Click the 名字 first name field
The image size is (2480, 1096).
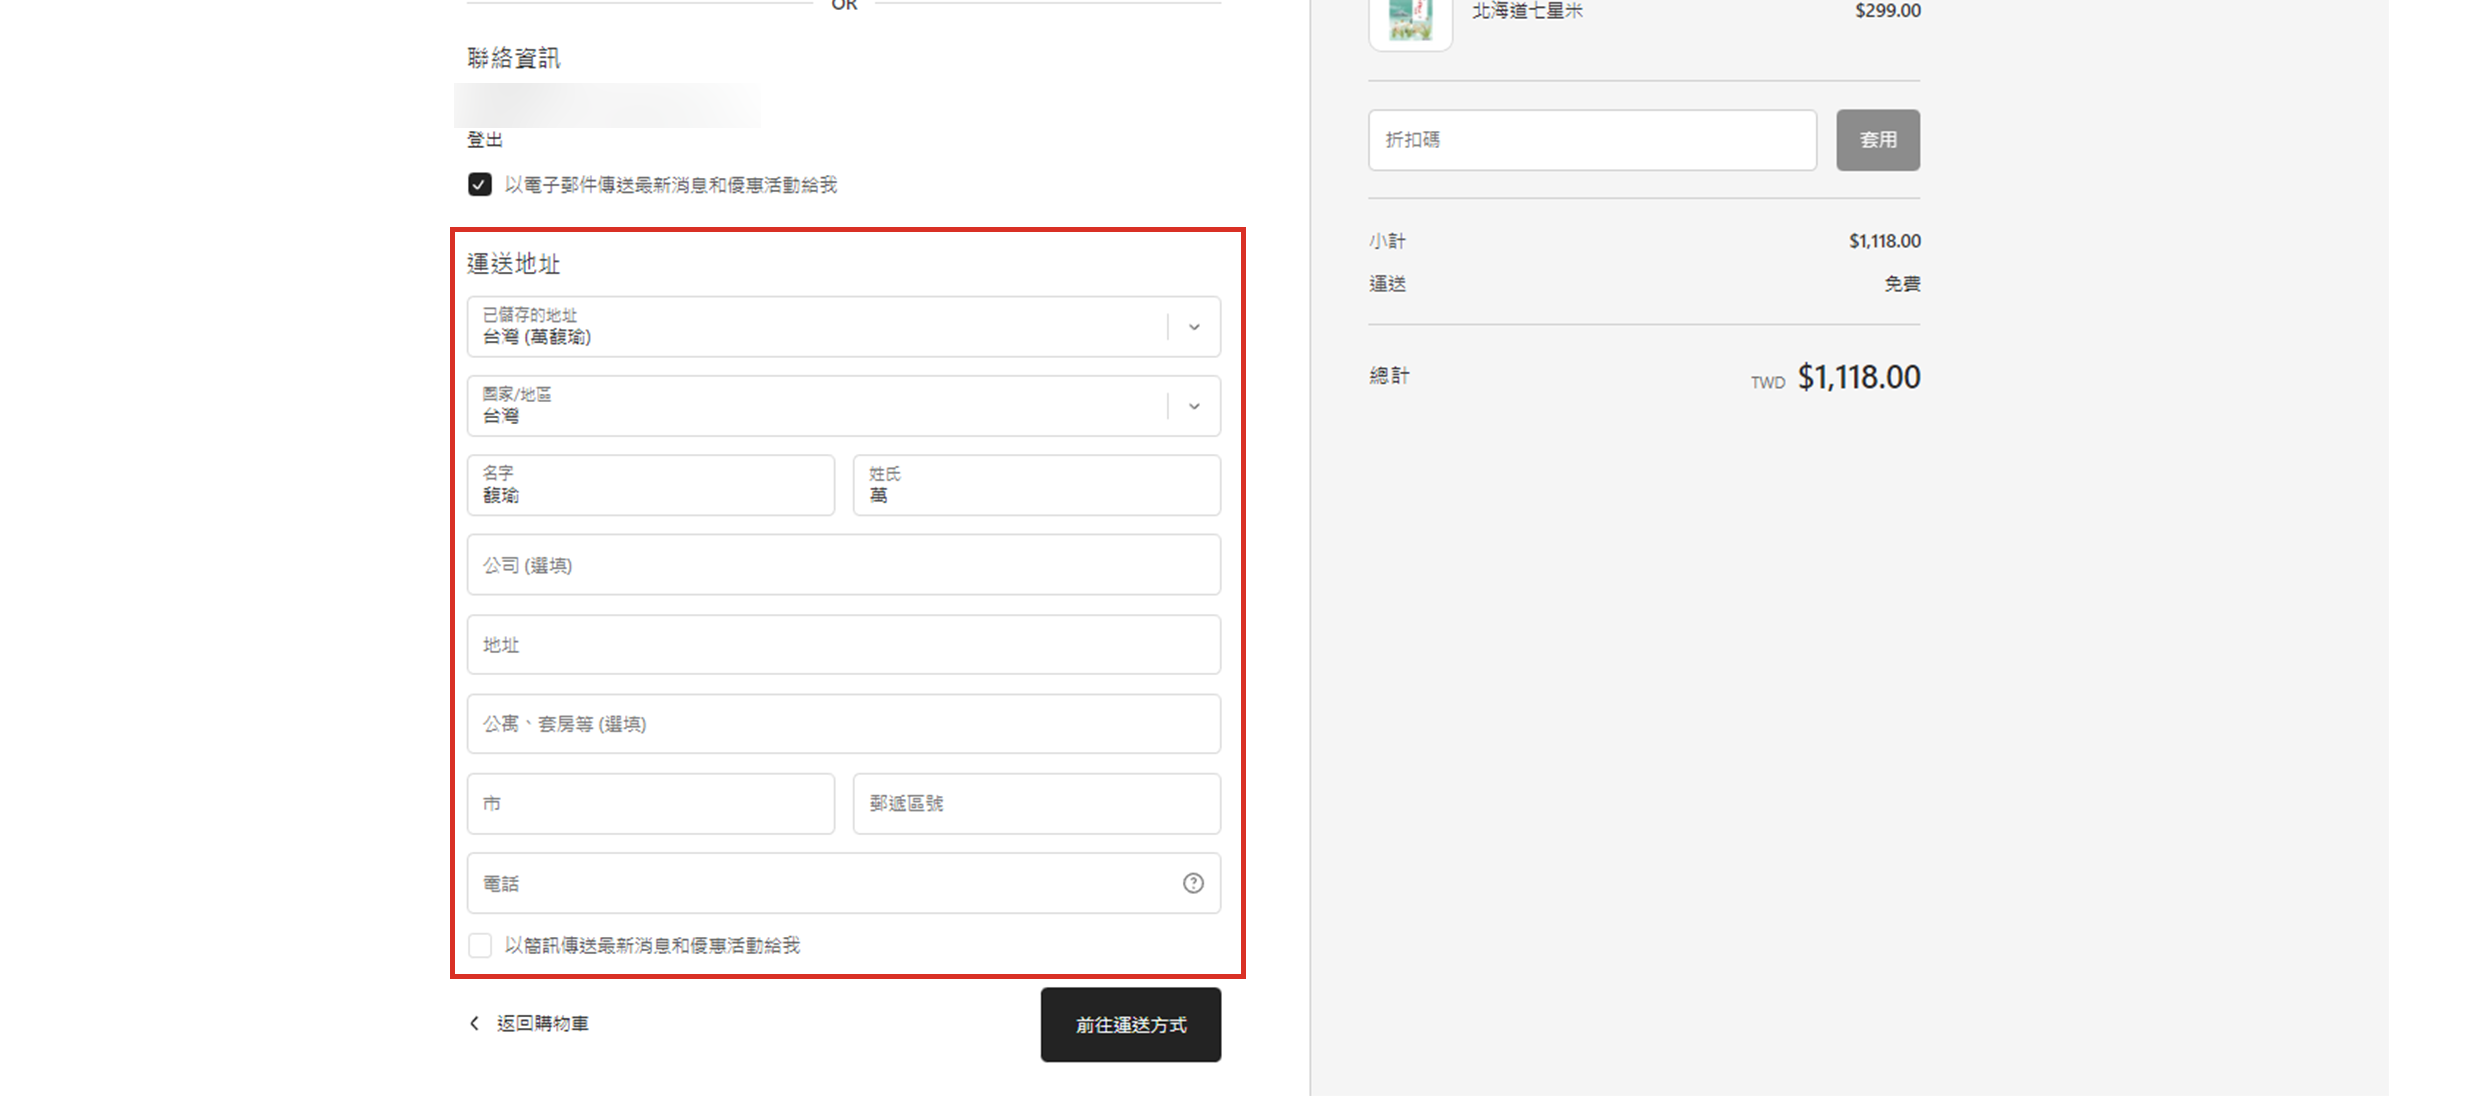tap(650, 486)
